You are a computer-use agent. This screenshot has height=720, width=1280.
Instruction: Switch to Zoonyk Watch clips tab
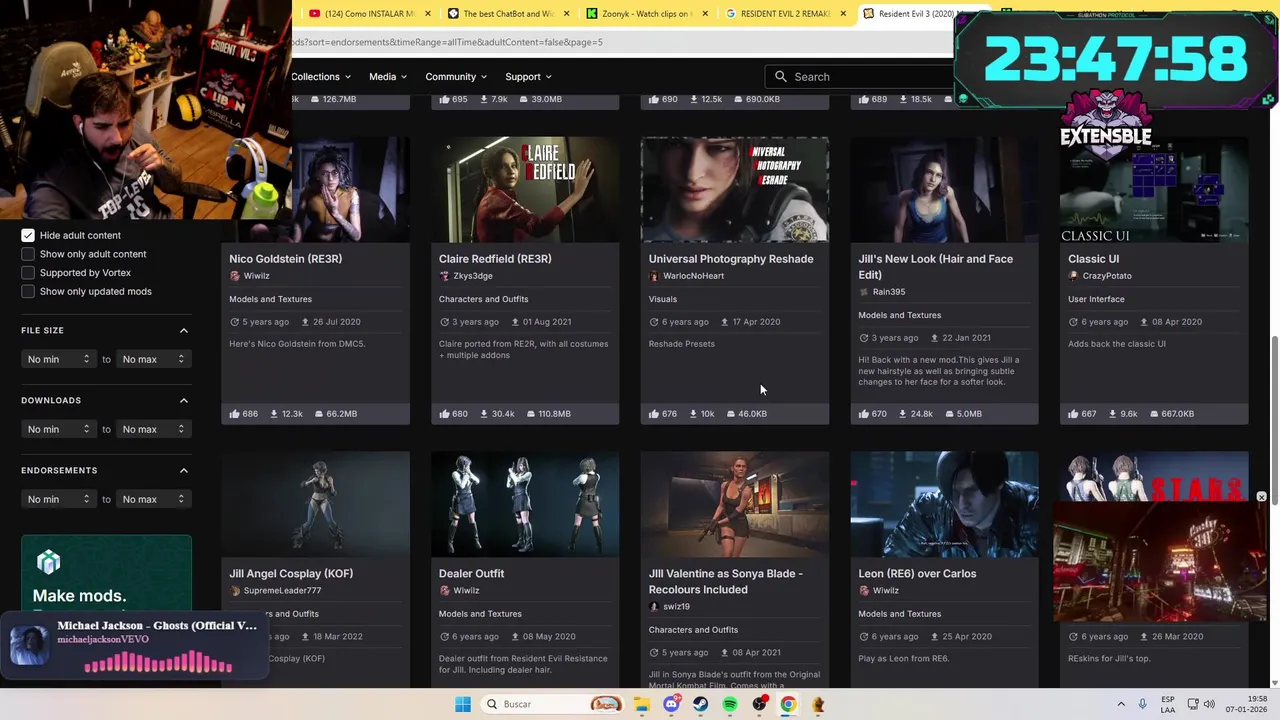click(x=645, y=14)
